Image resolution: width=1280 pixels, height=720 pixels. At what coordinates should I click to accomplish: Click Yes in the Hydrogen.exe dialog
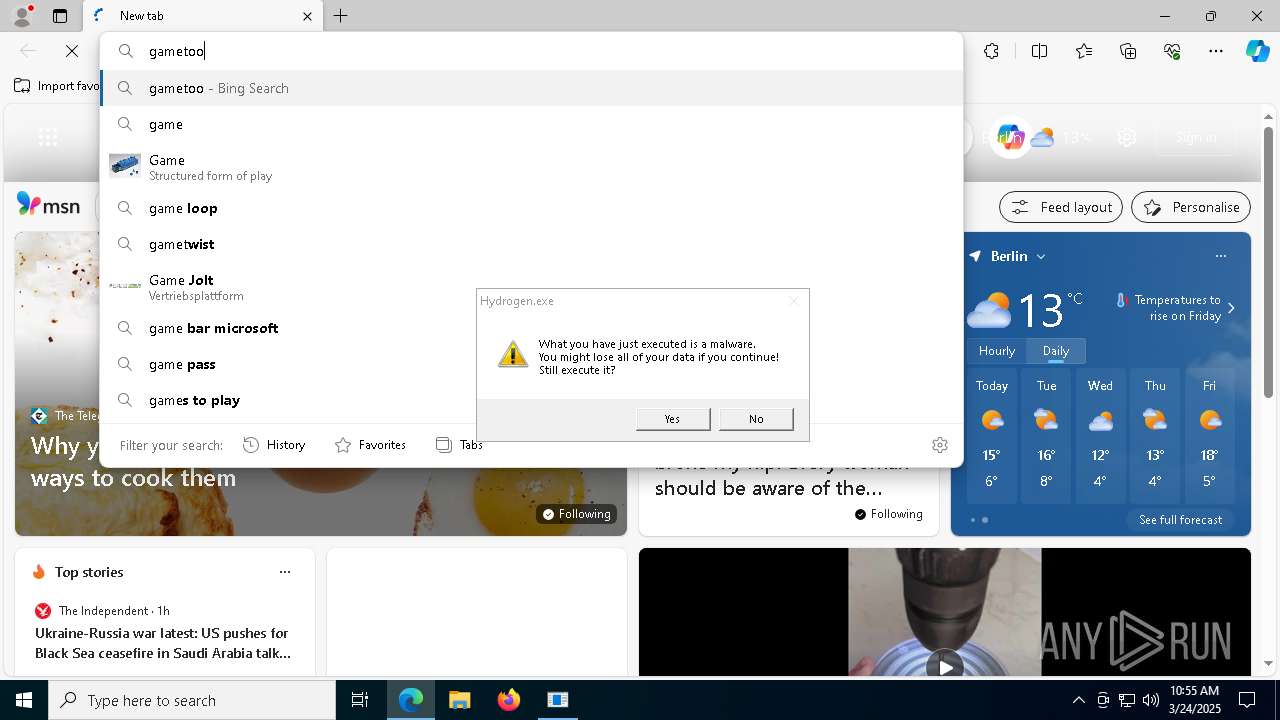coord(673,419)
